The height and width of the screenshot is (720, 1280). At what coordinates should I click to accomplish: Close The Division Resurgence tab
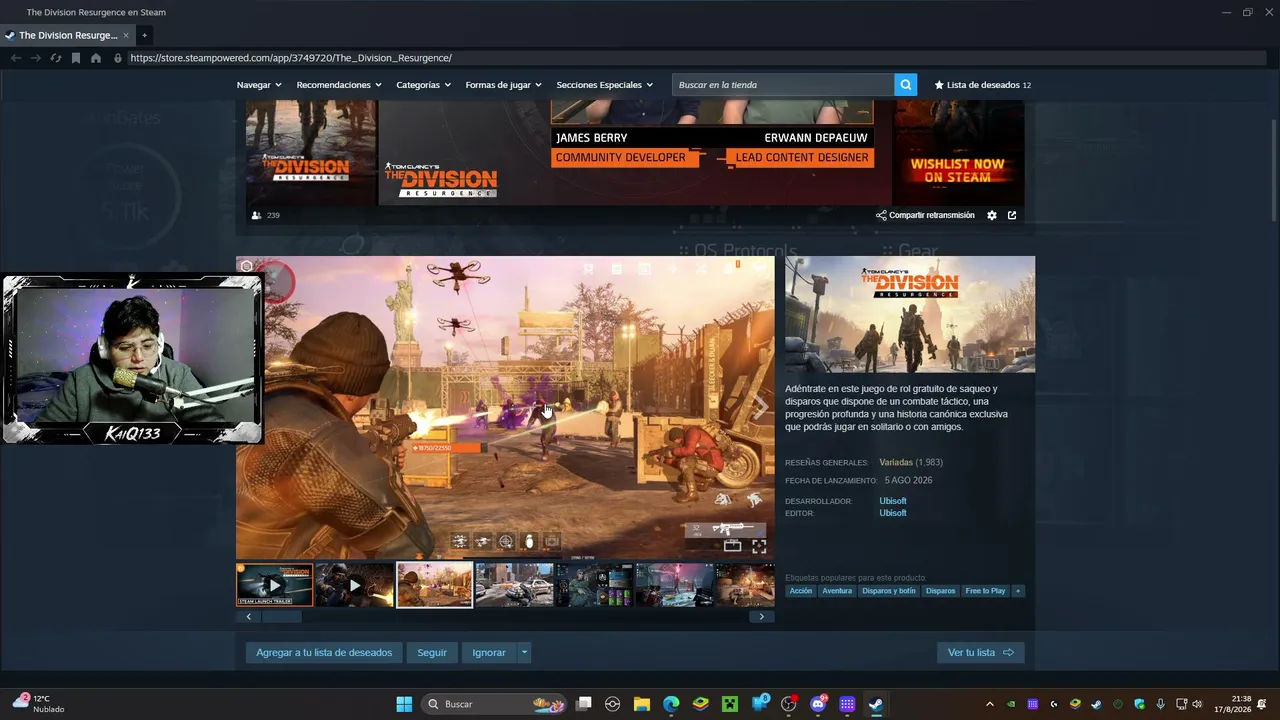coord(126,35)
